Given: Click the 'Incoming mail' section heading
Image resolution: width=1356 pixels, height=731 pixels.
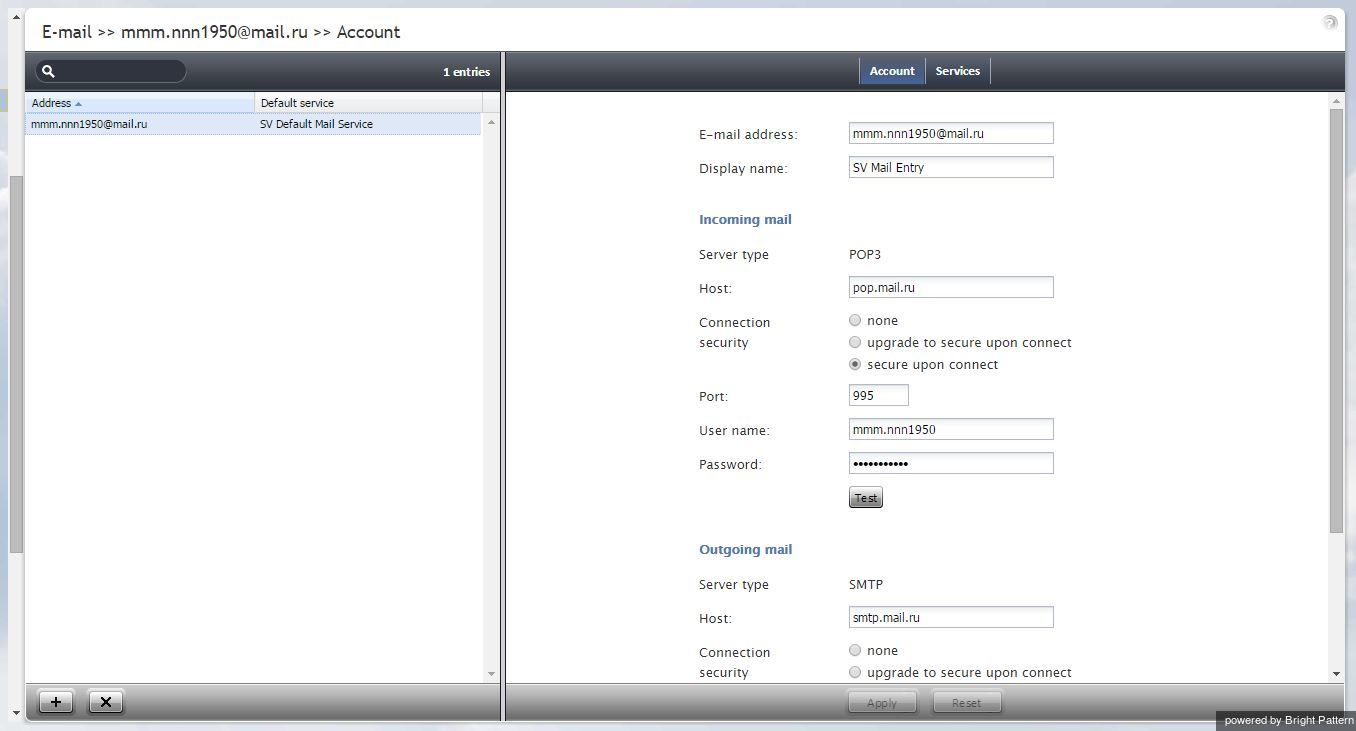Looking at the screenshot, I should pyautogui.click(x=745, y=220).
